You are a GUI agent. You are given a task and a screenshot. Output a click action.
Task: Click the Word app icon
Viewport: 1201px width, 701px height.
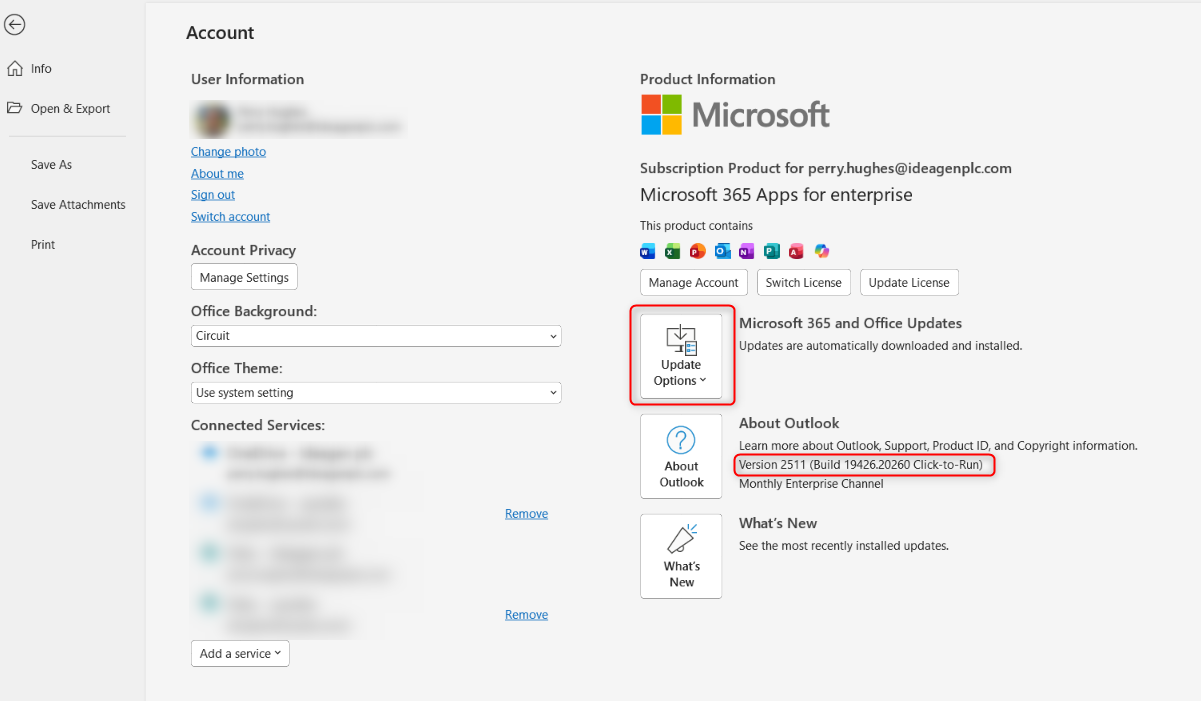coord(647,251)
